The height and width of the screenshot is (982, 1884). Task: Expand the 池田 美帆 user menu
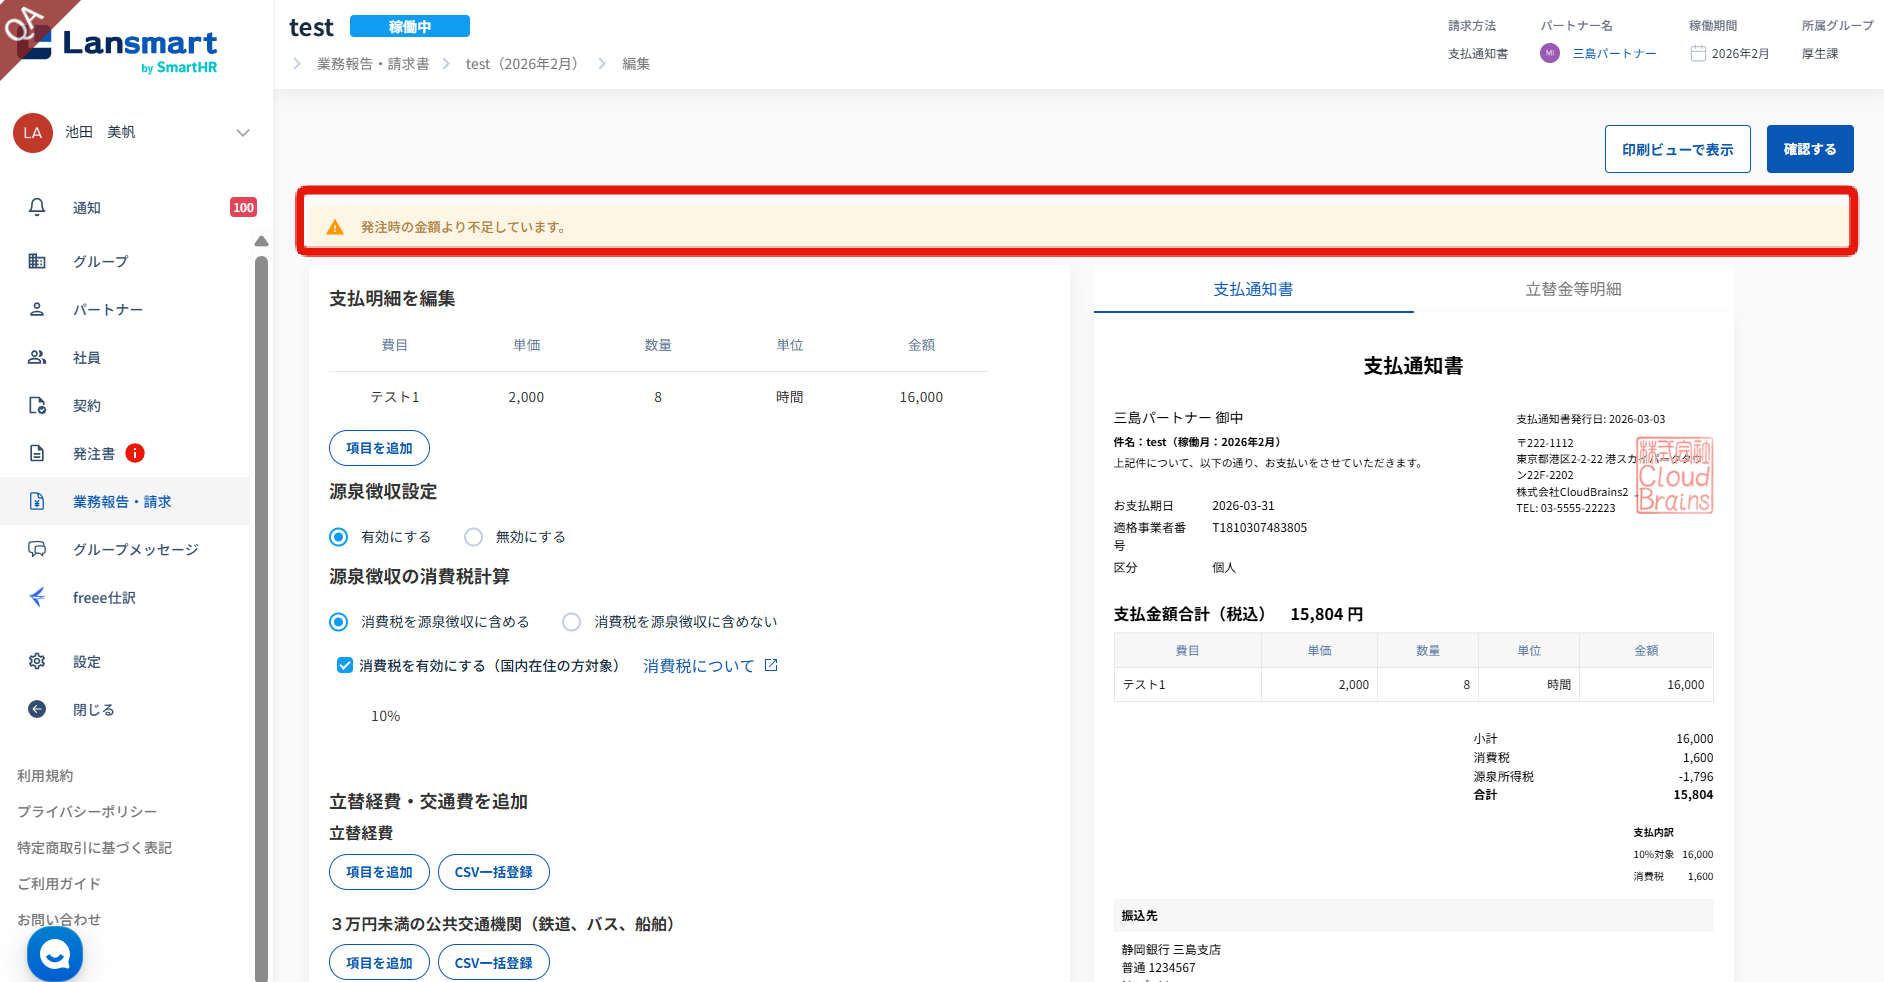click(242, 133)
